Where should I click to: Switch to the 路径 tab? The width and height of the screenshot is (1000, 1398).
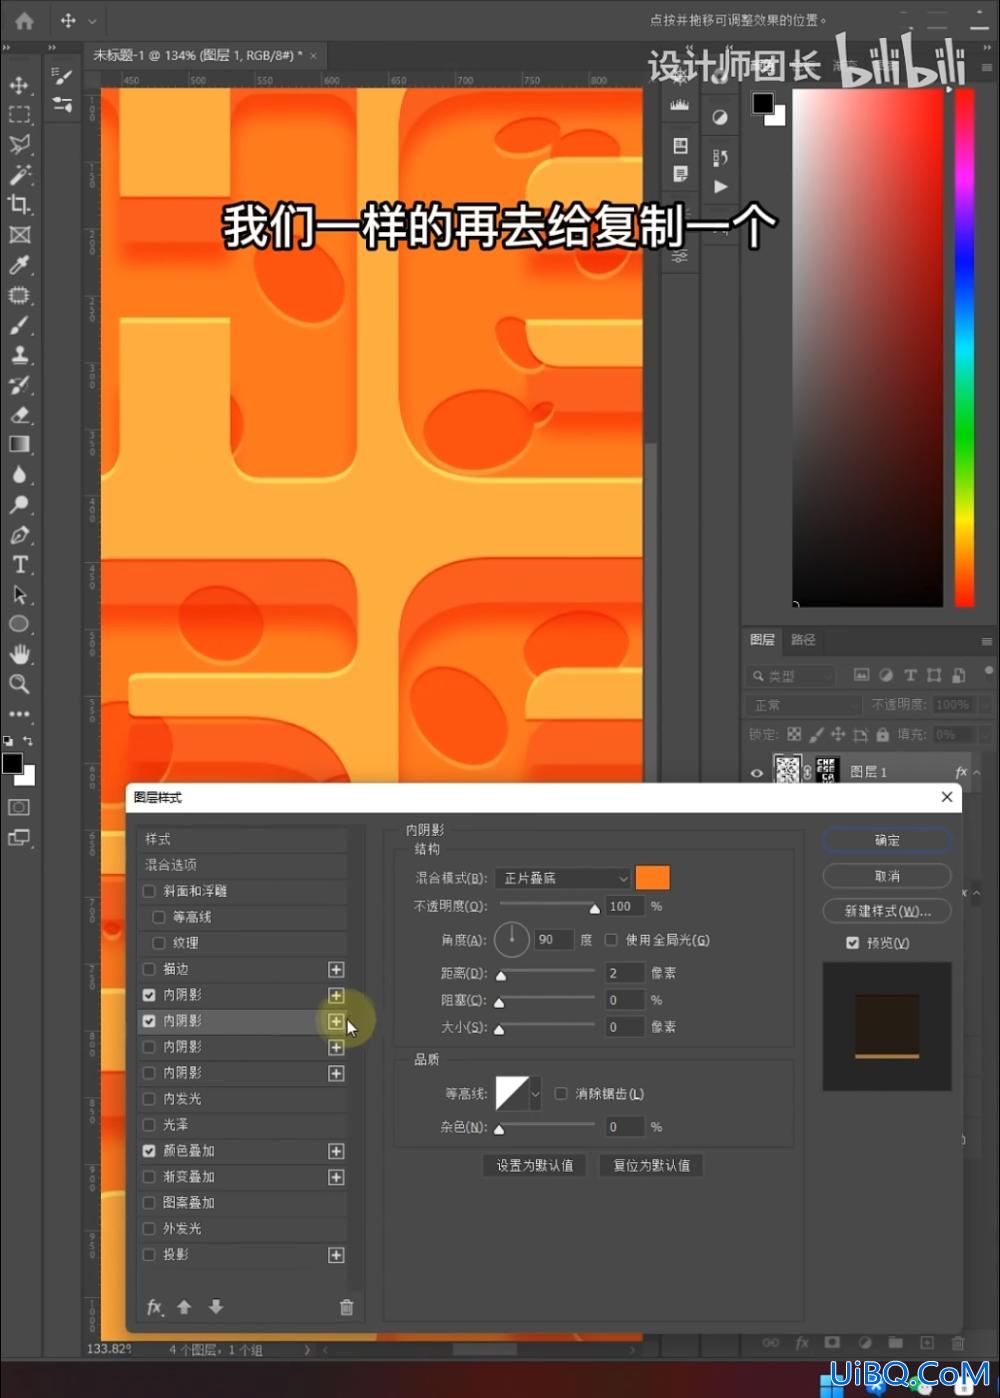(803, 640)
